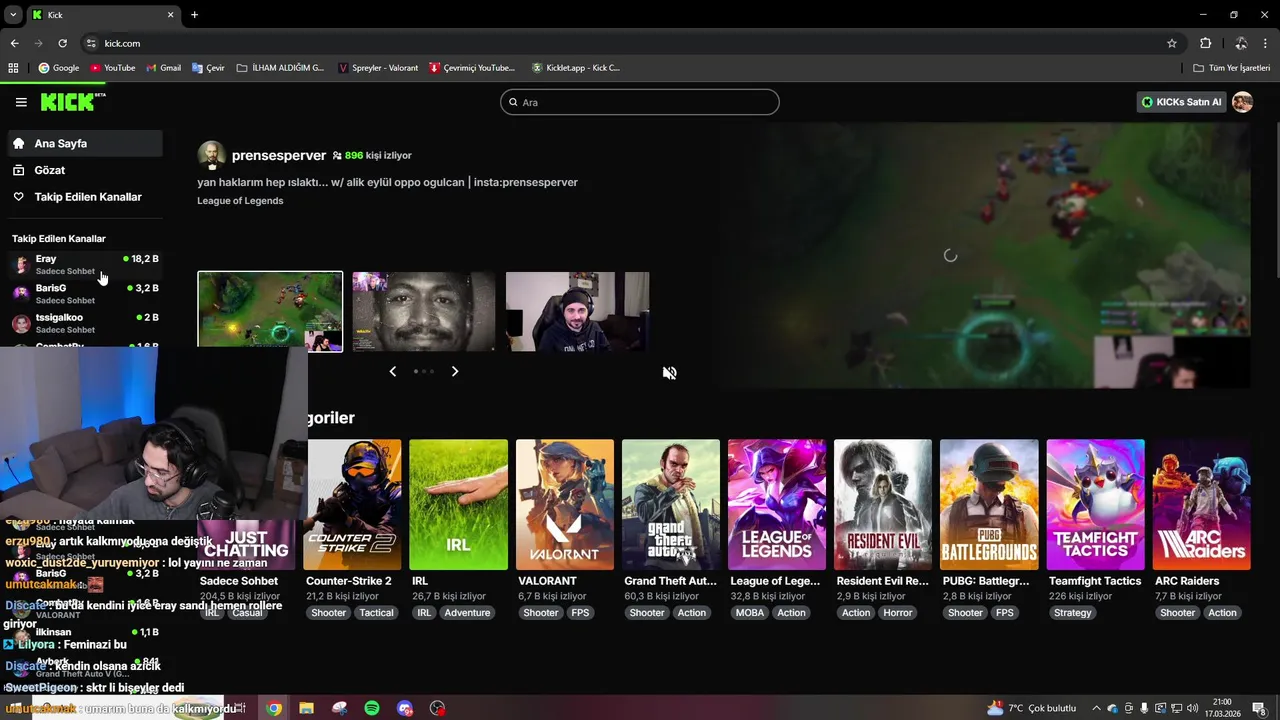Click prensesperver's streamer avatar
The height and width of the screenshot is (720, 1280).
coord(211,155)
